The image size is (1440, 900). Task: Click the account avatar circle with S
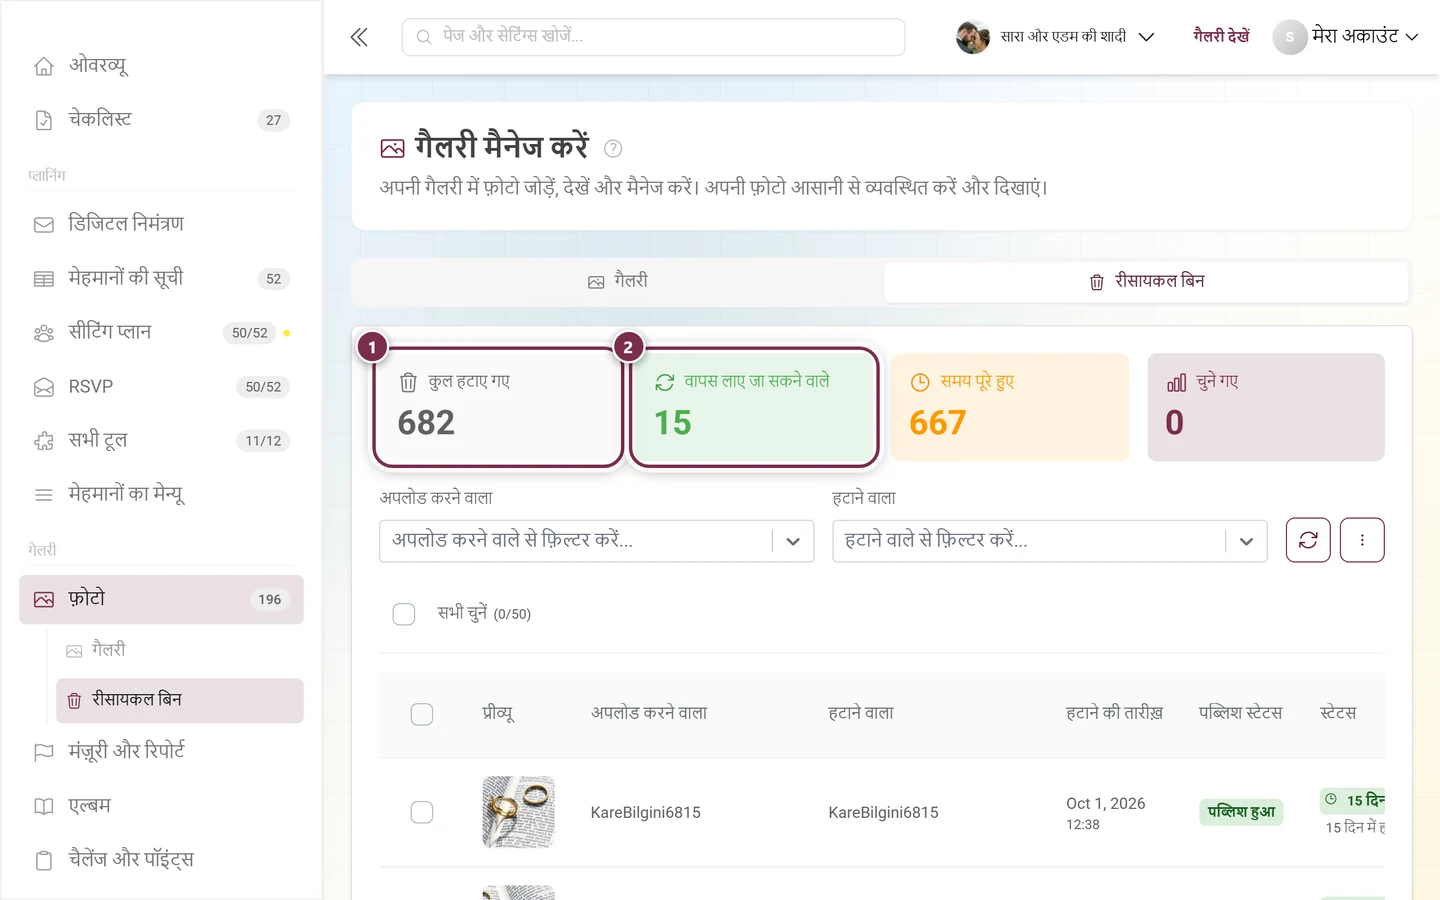1290,37
